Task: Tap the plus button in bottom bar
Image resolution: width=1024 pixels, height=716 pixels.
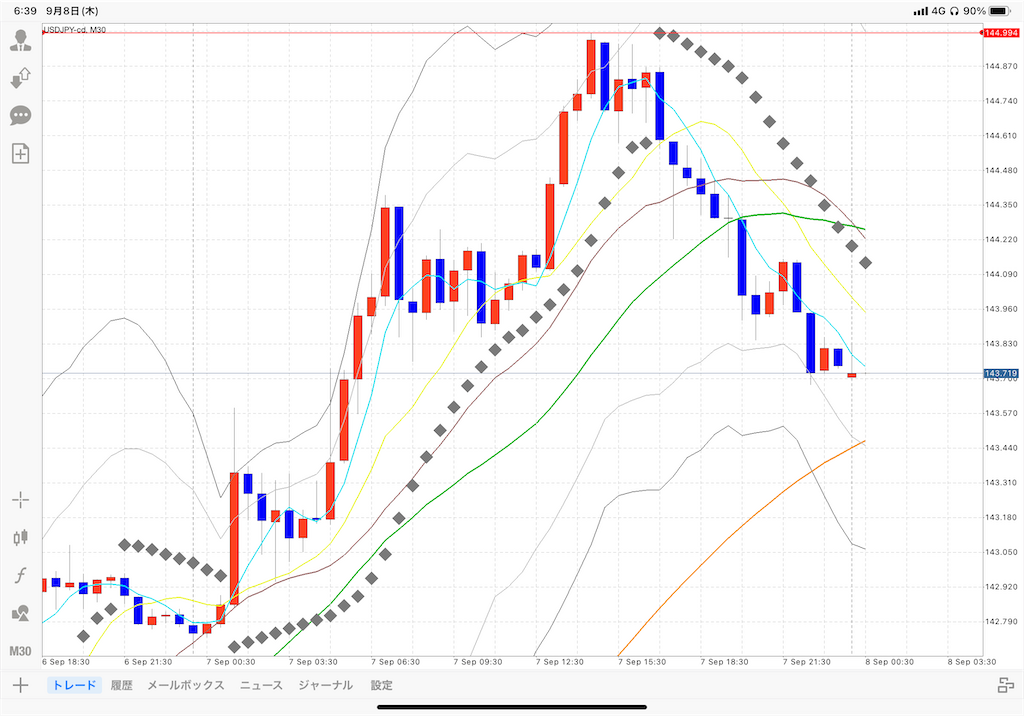Action: [x=20, y=685]
